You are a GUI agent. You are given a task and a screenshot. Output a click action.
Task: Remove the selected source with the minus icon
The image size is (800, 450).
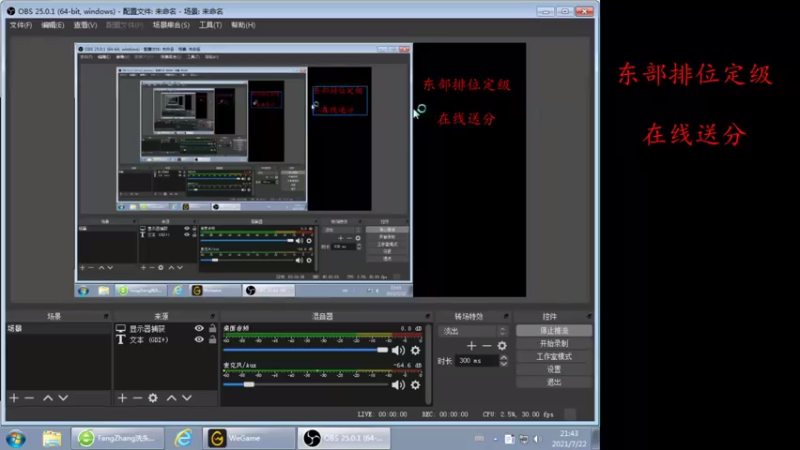pyautogui.click(x=137, y=397)
